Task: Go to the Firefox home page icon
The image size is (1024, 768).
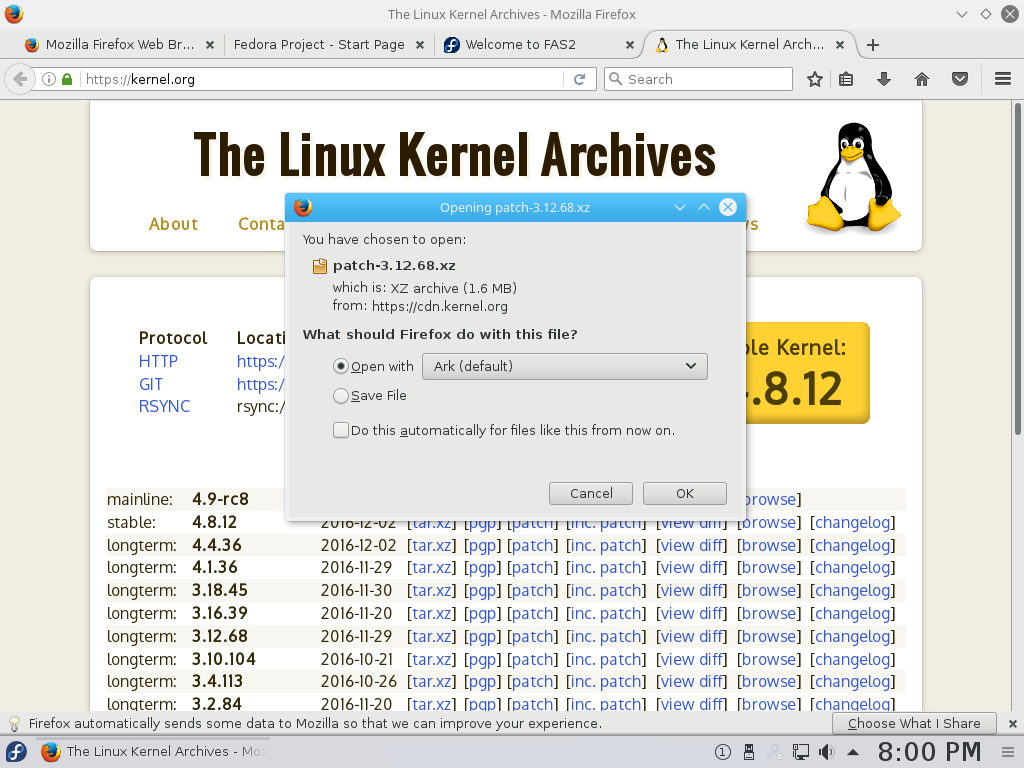Action: pos(921,79)
